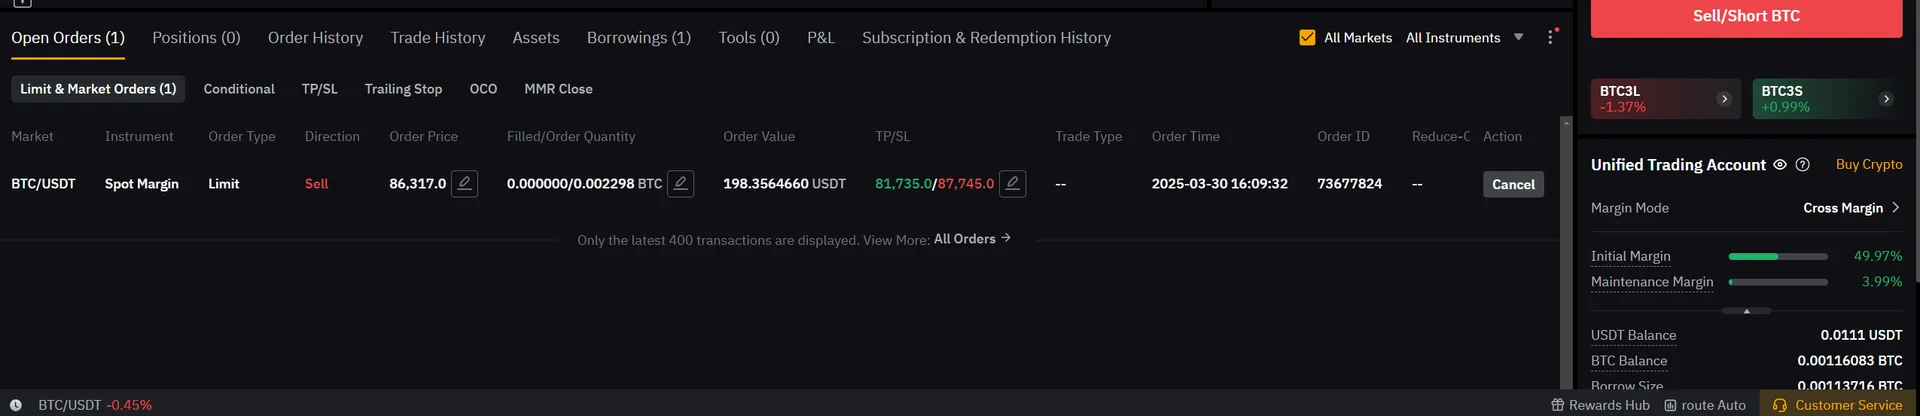The width and height of the screenshot is (1920, 416).
Task: Open three-dot more options menu
Action: click(x=1550, y=37)
